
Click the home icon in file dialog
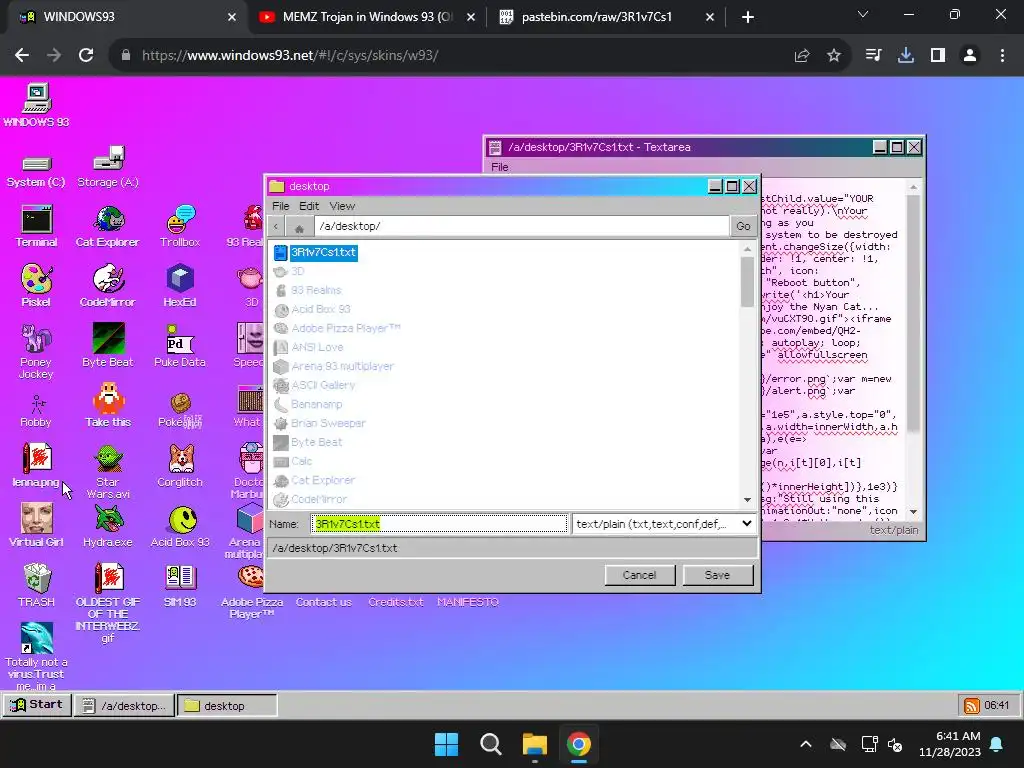click(x=299, y=227)
